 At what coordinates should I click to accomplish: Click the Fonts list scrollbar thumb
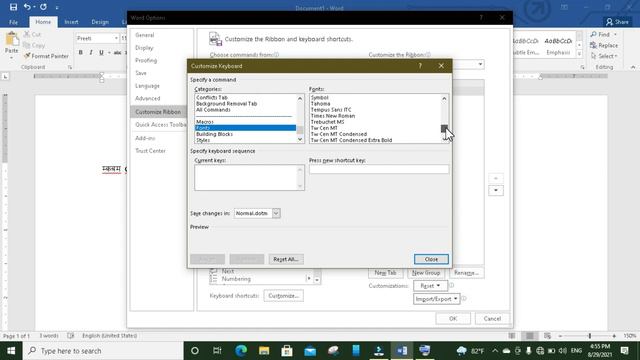[444, 129]
